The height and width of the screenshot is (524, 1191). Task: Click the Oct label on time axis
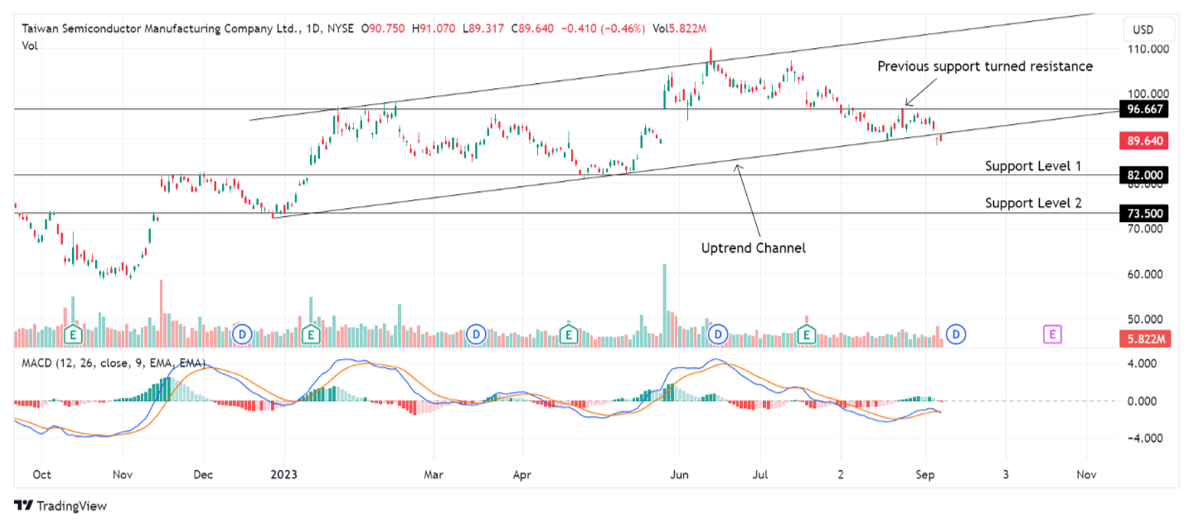click(42, 474)
